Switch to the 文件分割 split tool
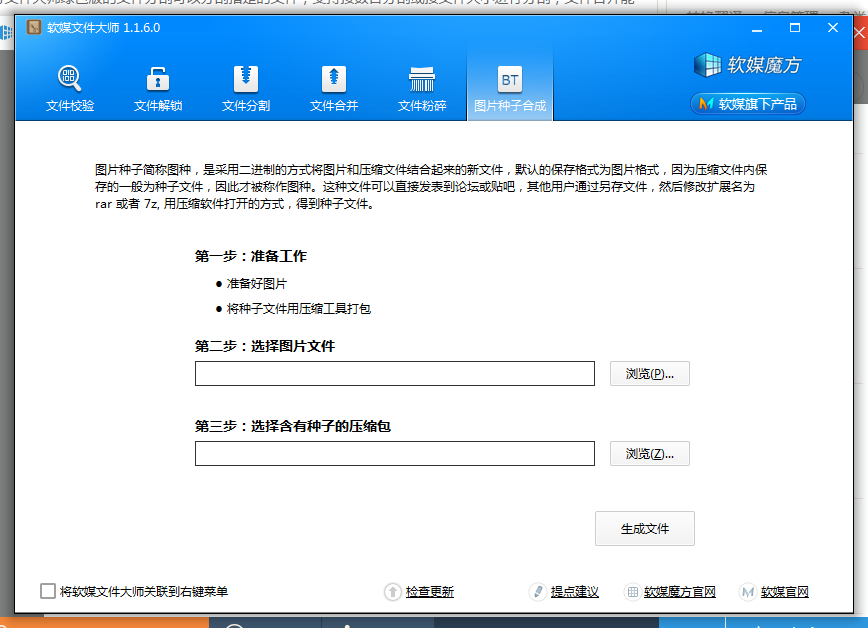This screenshot has height=628, width=868. coord(246,88)
